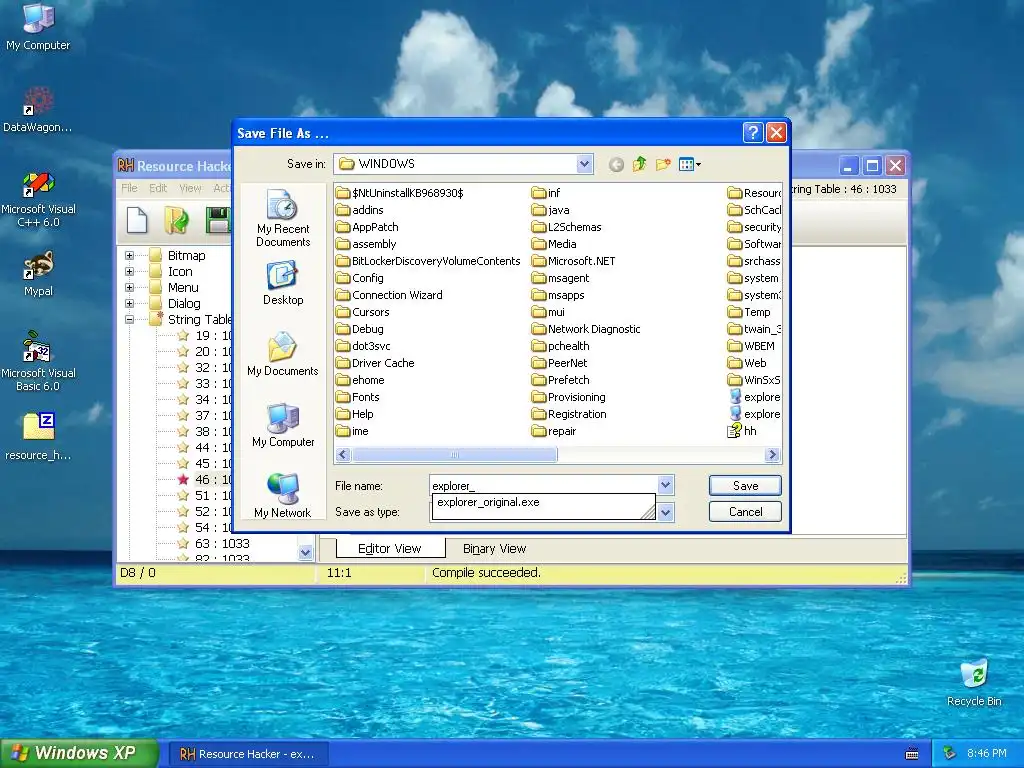Viewport: 1024px width, 768px height.
Task: Select the Driver Cache folder
Action: pyautogui.click(x=375, y=363)
